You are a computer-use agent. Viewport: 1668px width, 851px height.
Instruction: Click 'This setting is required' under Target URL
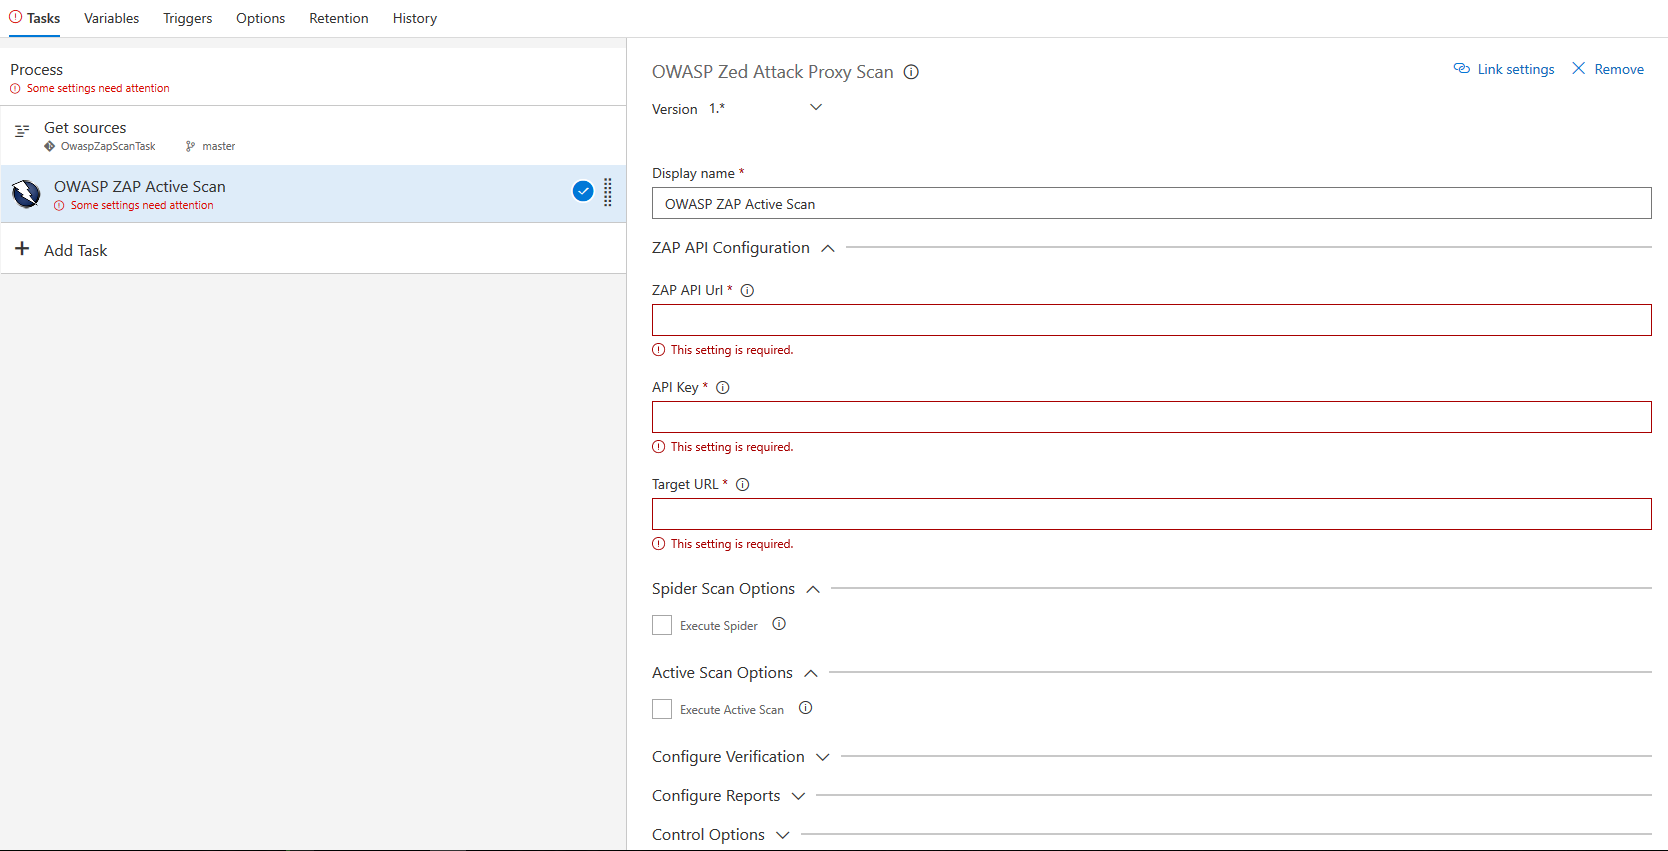coord(732,544)
